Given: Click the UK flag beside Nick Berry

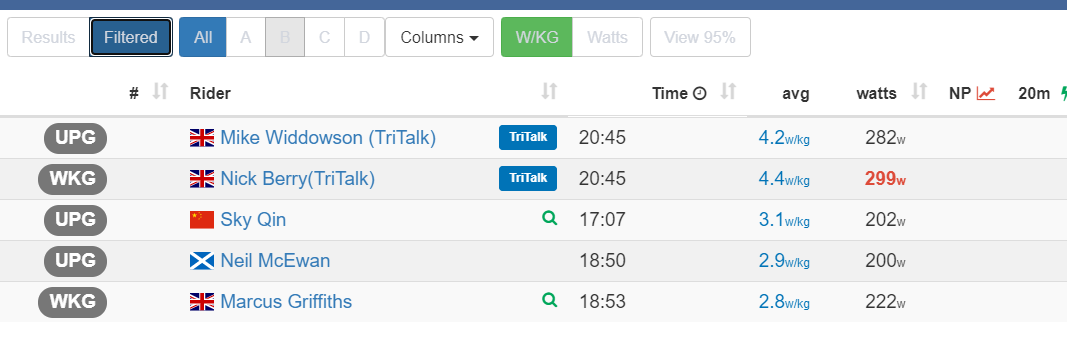Looking at the screenshot, I should click(x=202, y=179).
